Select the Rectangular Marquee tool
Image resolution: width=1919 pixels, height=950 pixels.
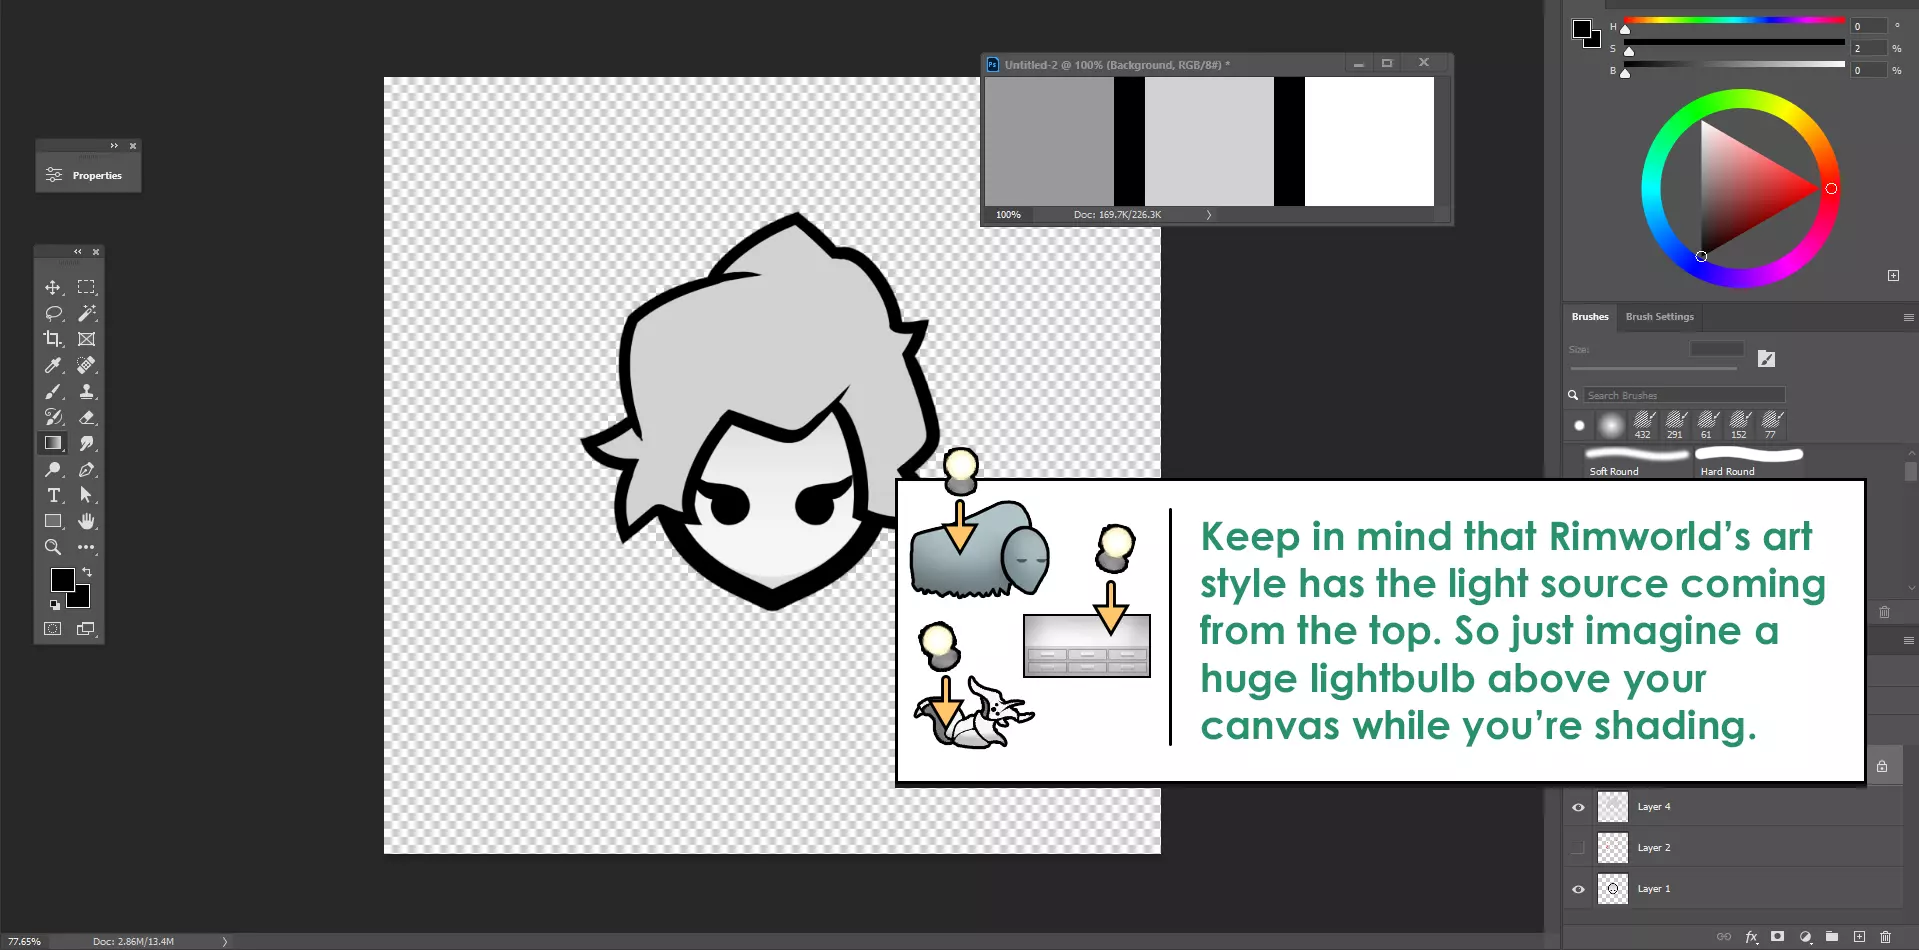[87, 288]
